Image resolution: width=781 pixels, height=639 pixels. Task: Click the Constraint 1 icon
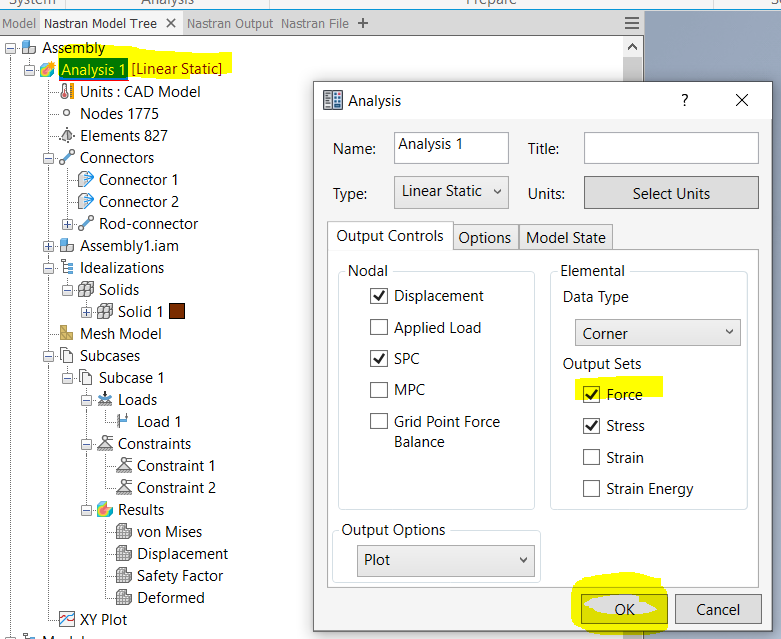click(124, 465)
